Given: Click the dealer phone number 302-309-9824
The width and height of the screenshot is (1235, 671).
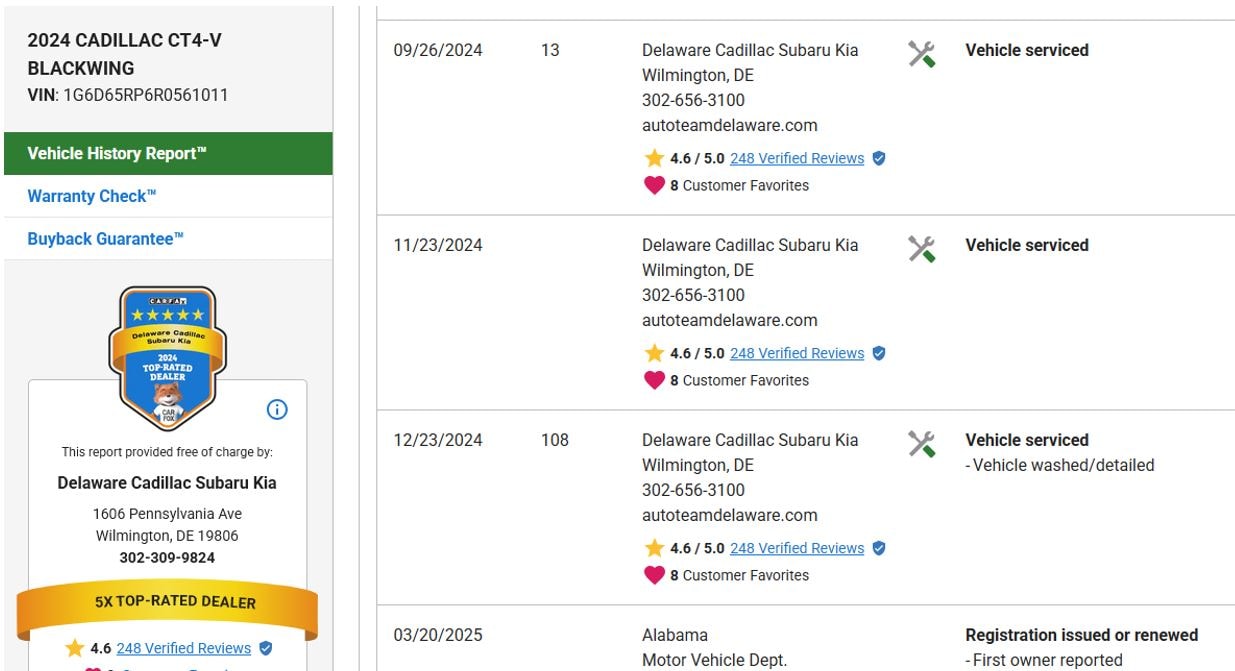Looking at the screenshot, I should click(x=167, y=558).
